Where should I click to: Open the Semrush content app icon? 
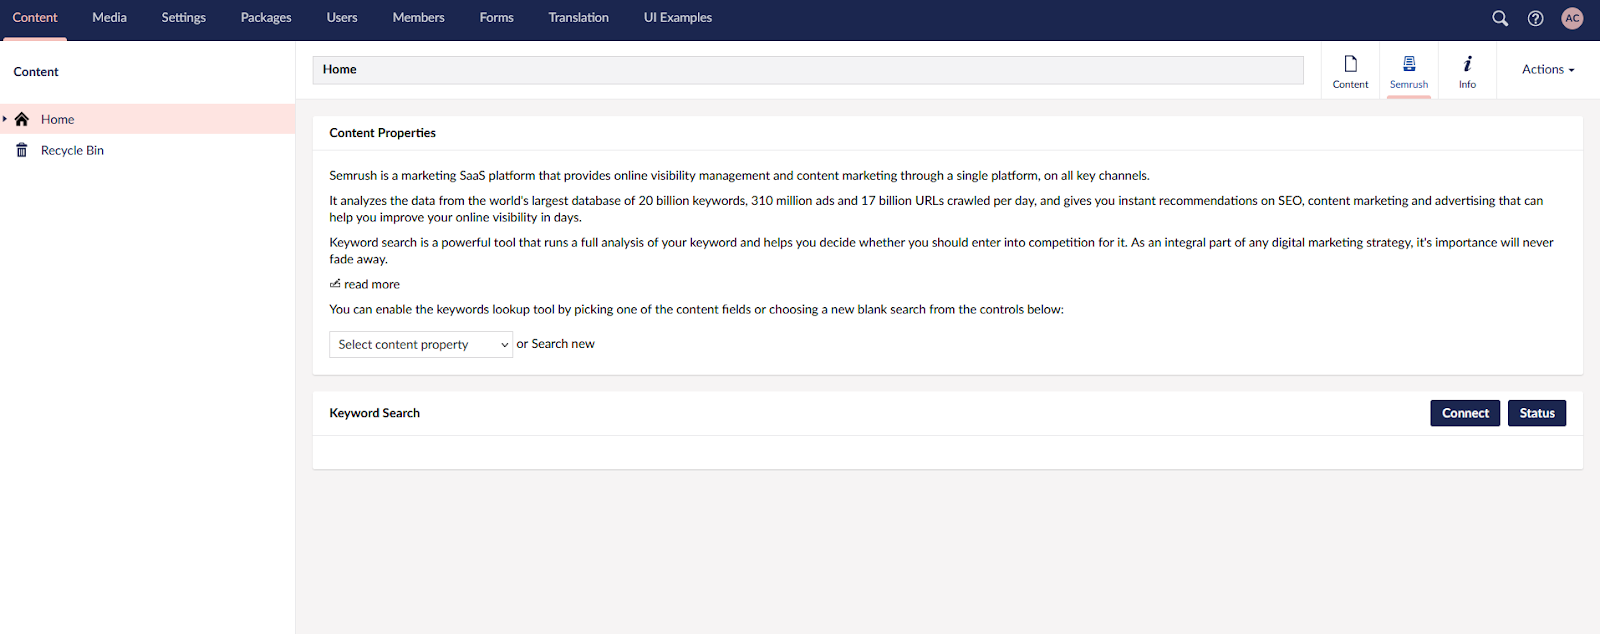pyautogui.click(x=1409, y=64)
